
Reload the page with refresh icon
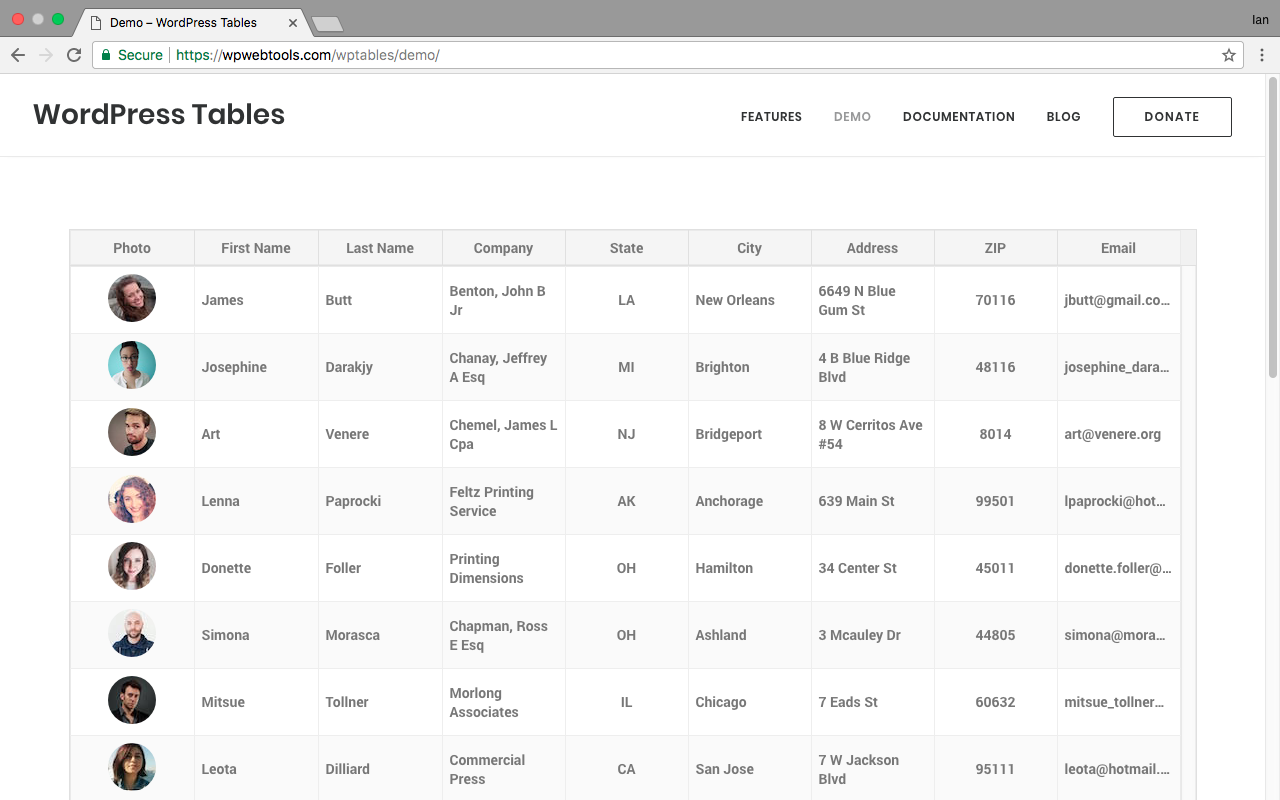point(74,55)
